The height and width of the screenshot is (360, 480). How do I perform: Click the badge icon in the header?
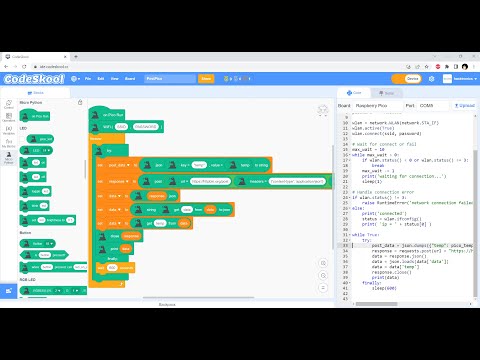pyautogui.click(x=226, y=79)
